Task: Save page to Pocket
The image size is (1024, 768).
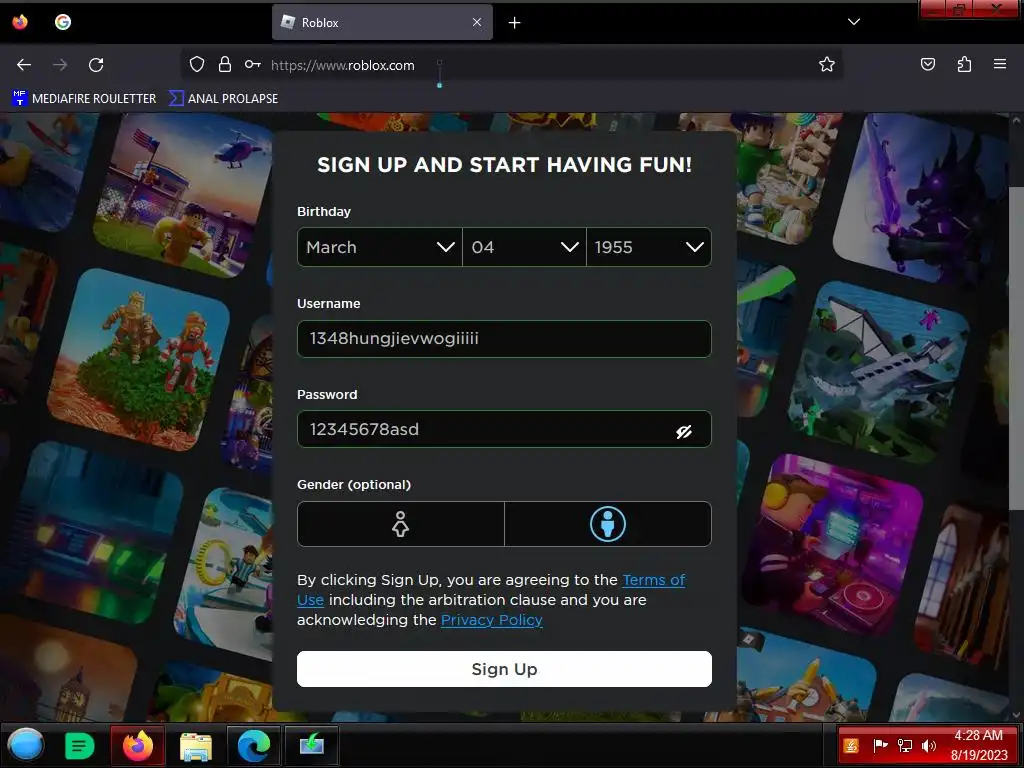Action: [928, 65]
